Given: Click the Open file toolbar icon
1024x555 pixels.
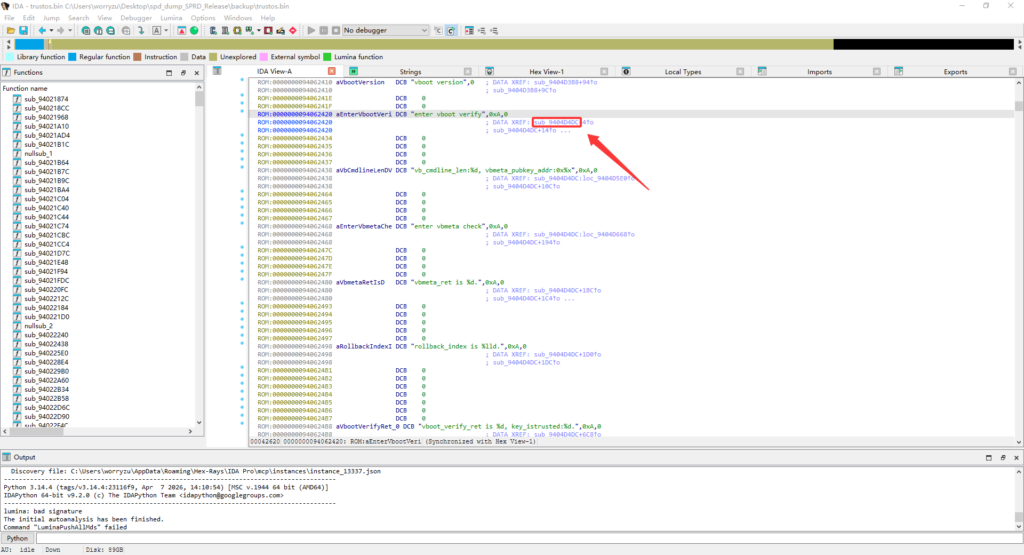Looking at the screenshot, I should 11,31.
